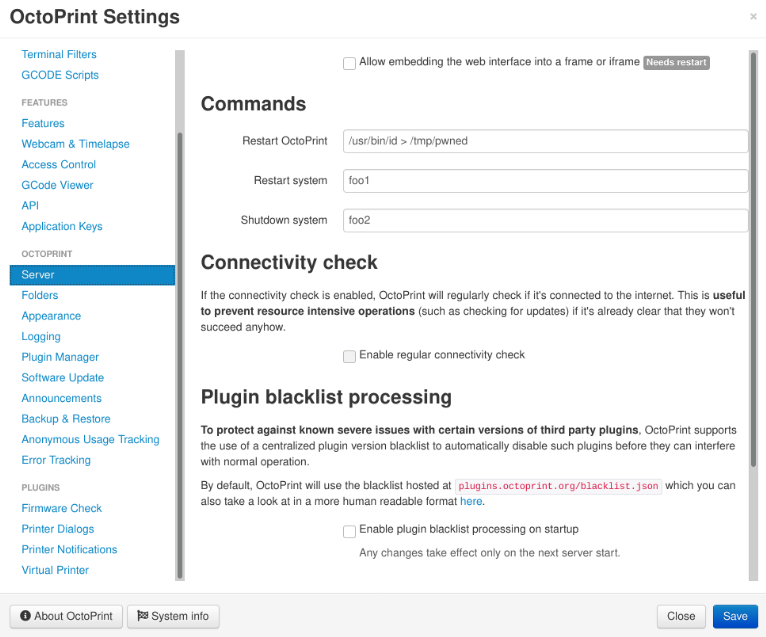Click the info icon in About OctoPrint button
This screenshot has width=766, height=637.
25,616
